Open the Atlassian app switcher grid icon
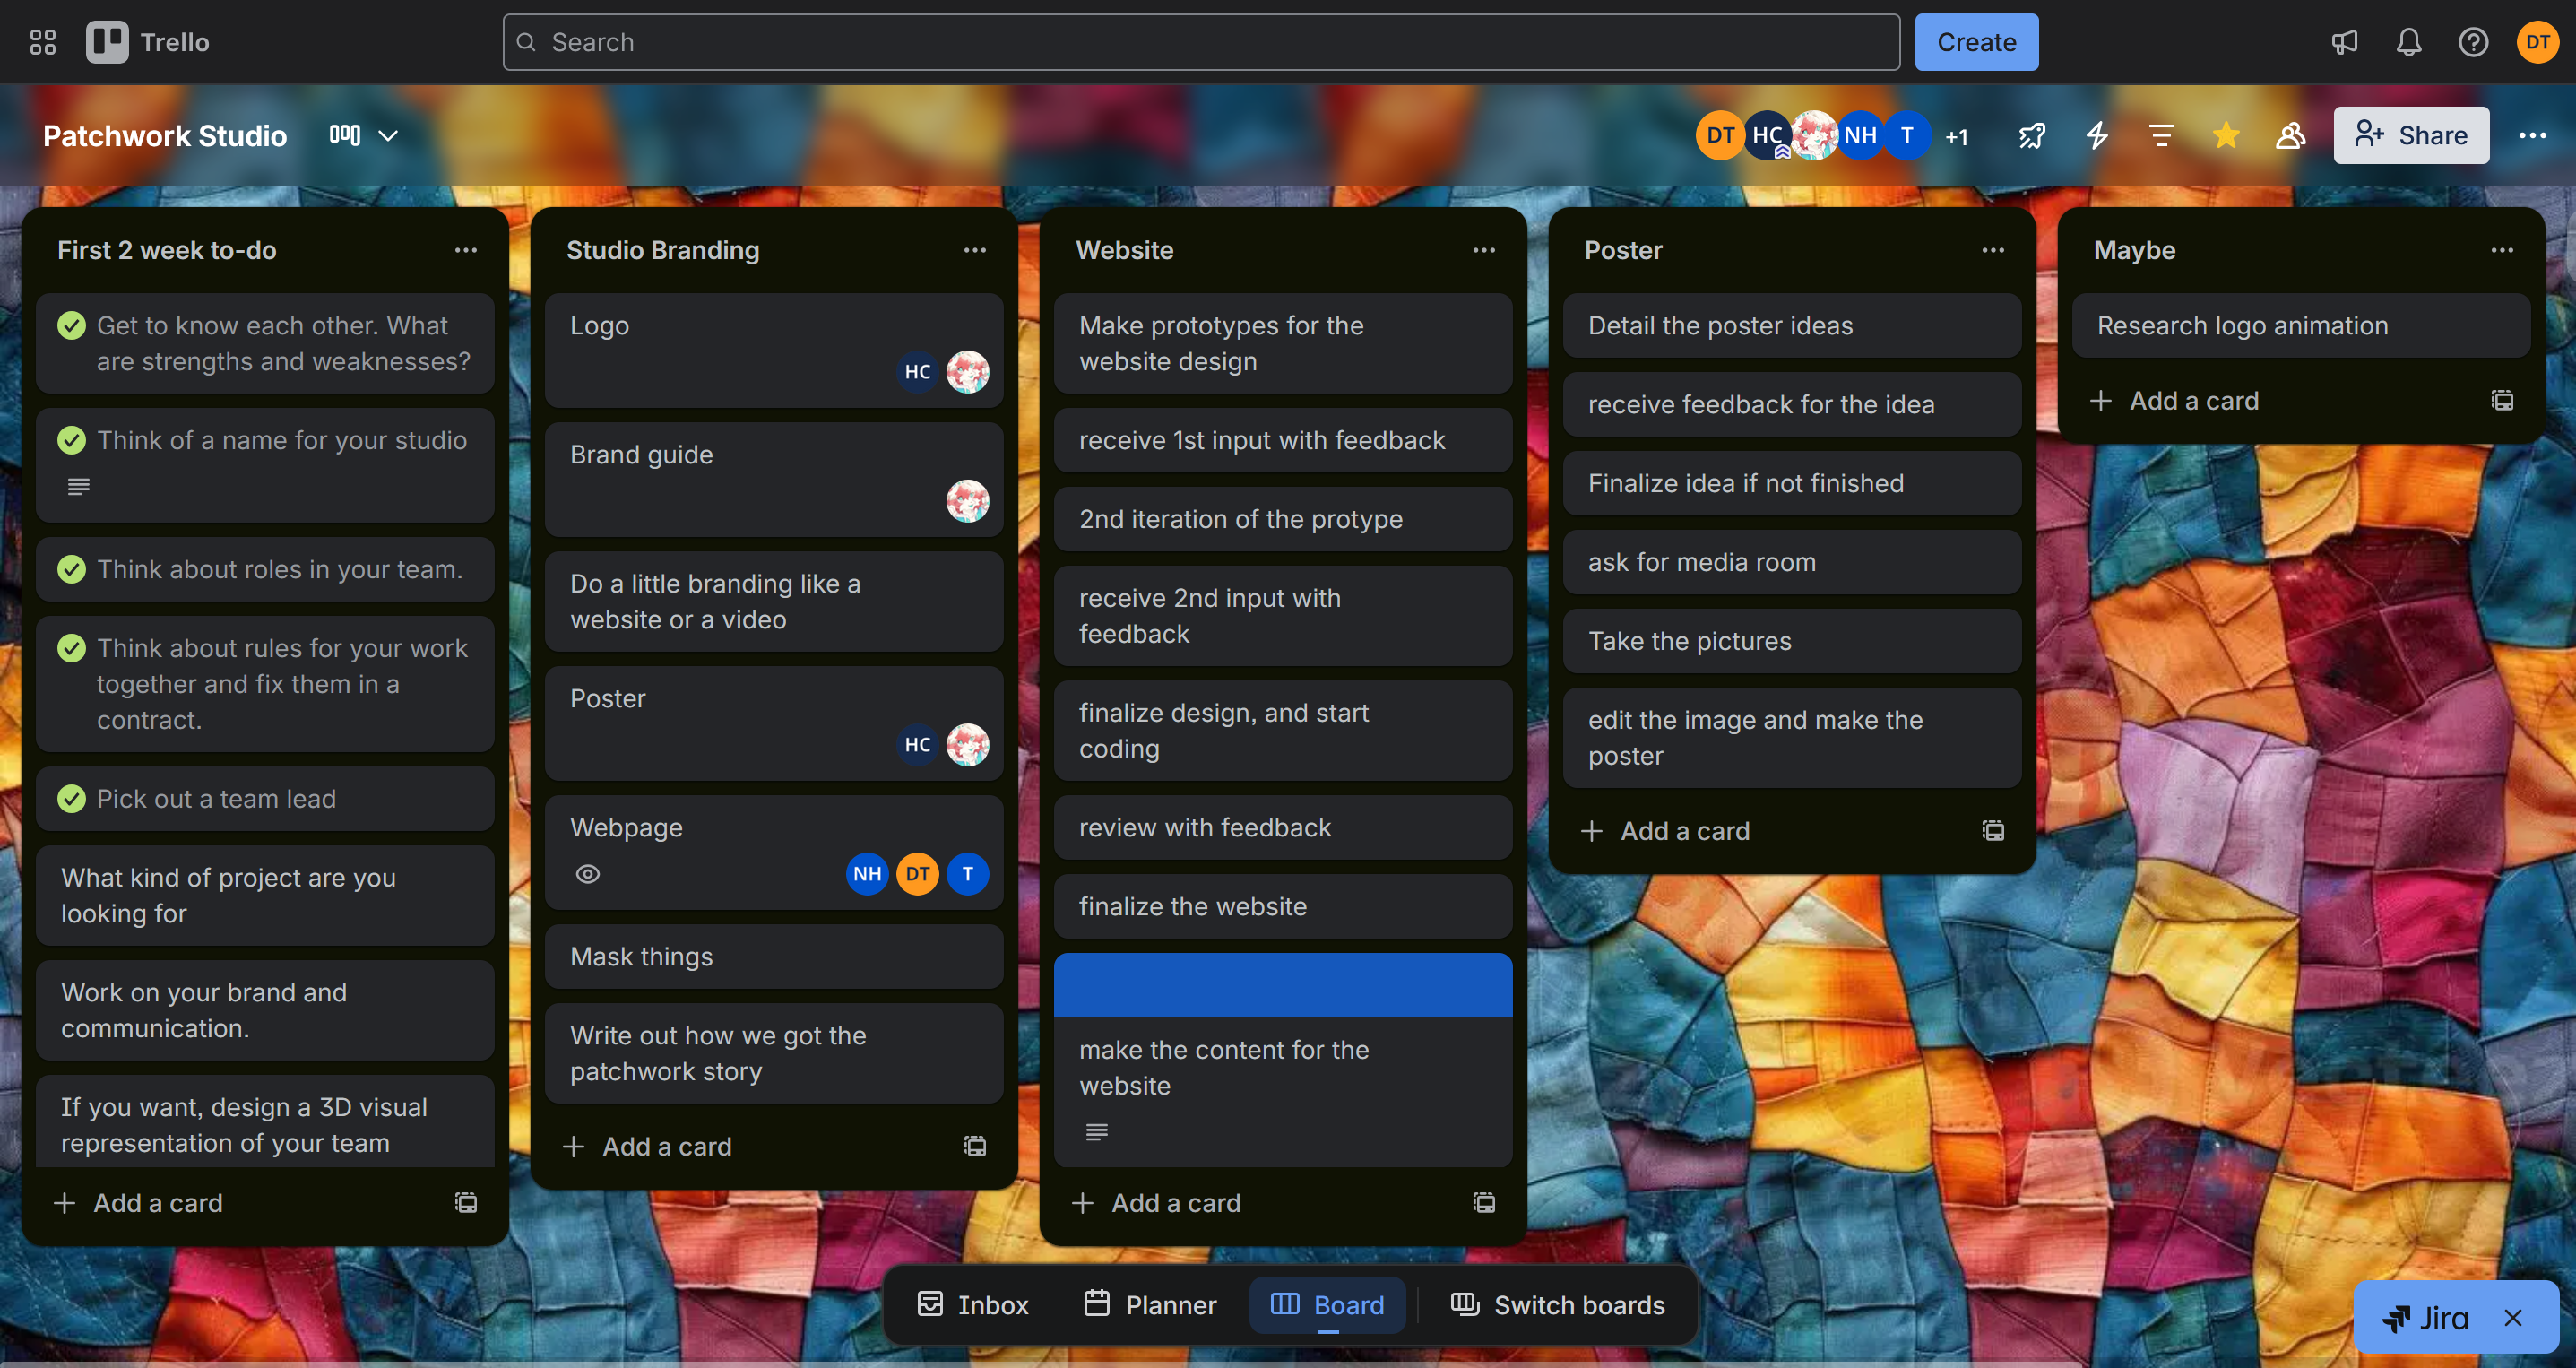Viewport: 2576px width, 1368px height. [x=42, y=42]
